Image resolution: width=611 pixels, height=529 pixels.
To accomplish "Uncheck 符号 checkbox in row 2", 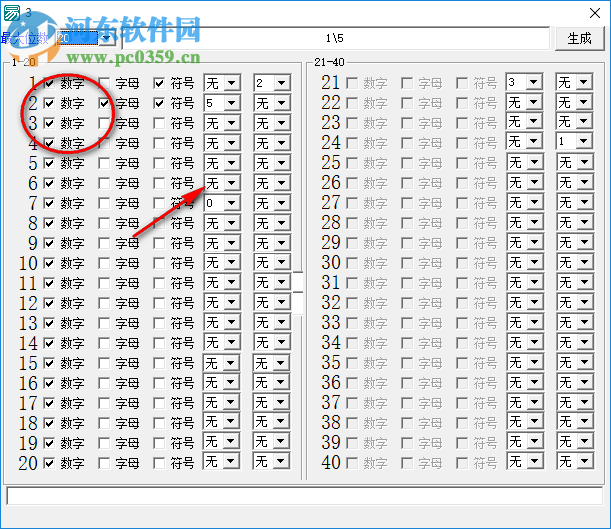I will 159,103.
